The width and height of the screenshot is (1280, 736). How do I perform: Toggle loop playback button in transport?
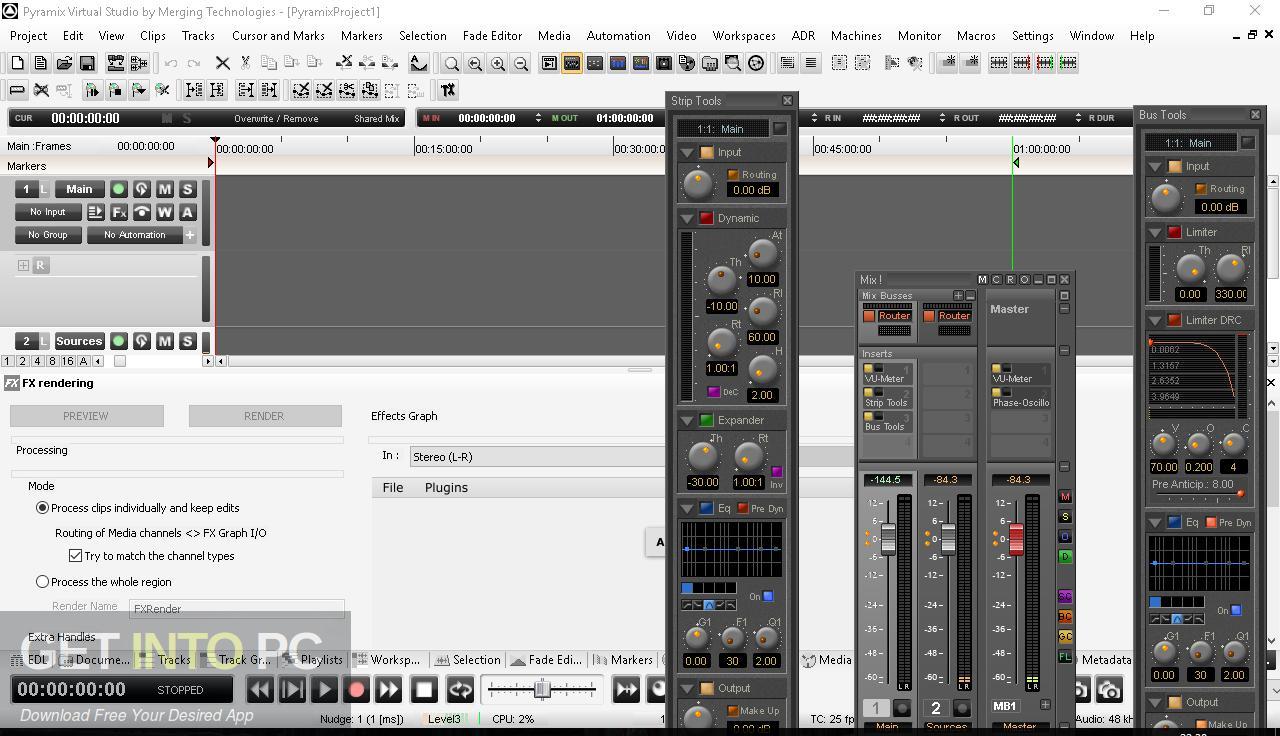460,689
